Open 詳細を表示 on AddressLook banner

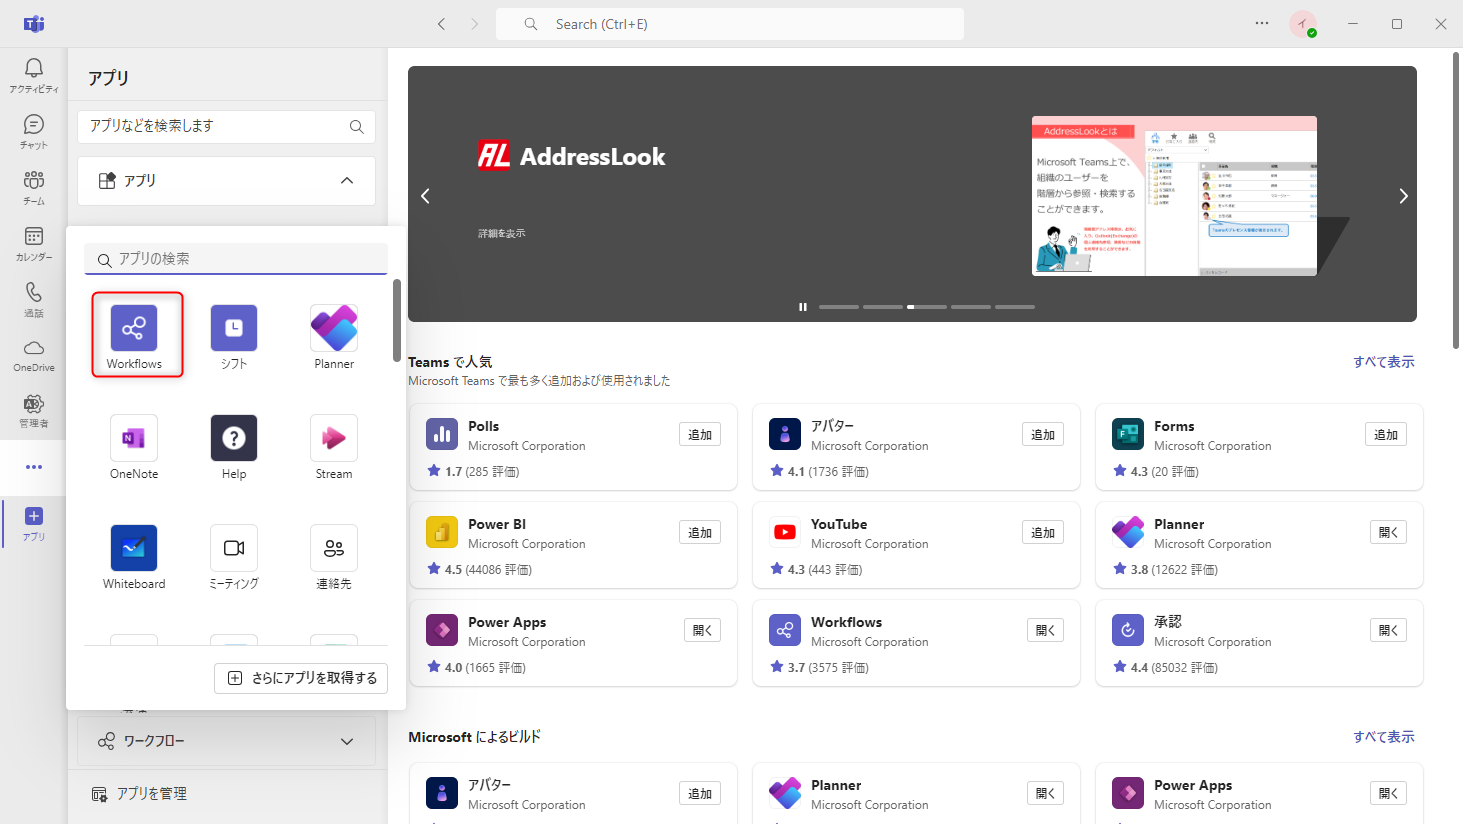click(502, 233)
